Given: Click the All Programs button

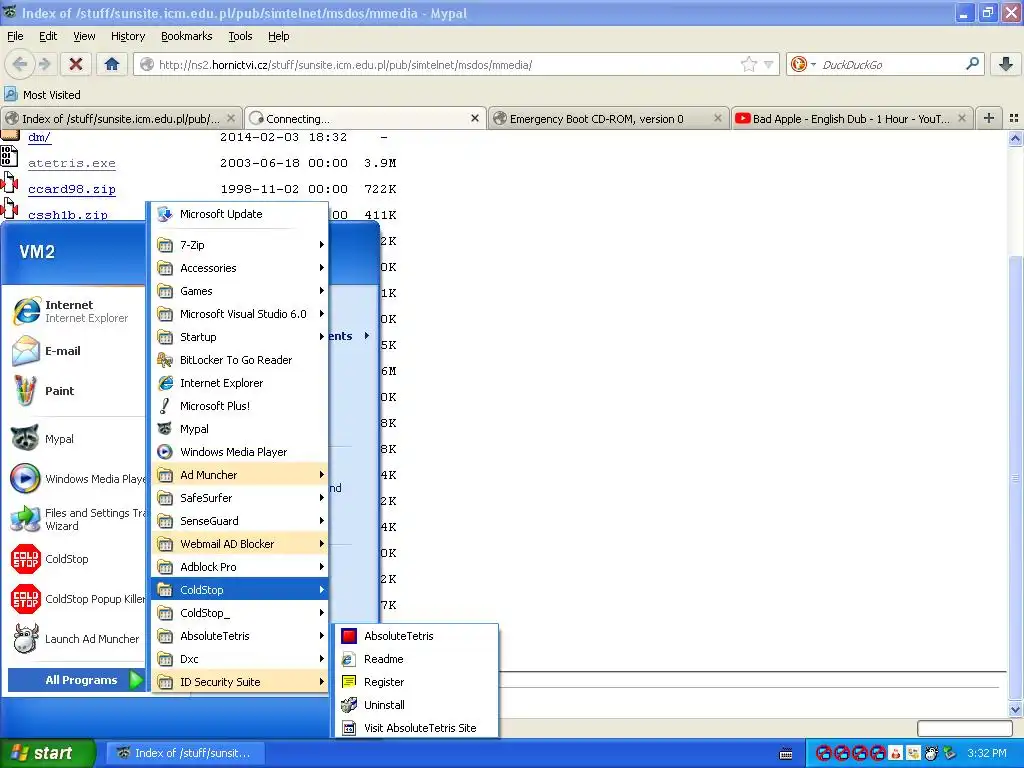Looking at the screenshot, I should click(x=76, y=680).
